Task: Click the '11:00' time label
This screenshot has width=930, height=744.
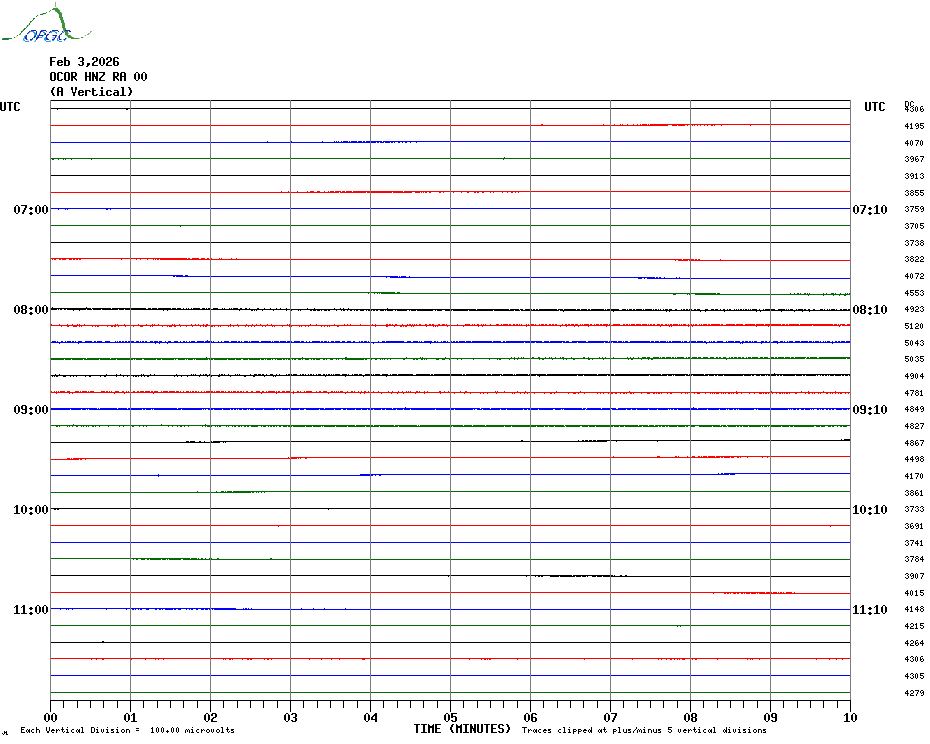Action: pos(31,610)
